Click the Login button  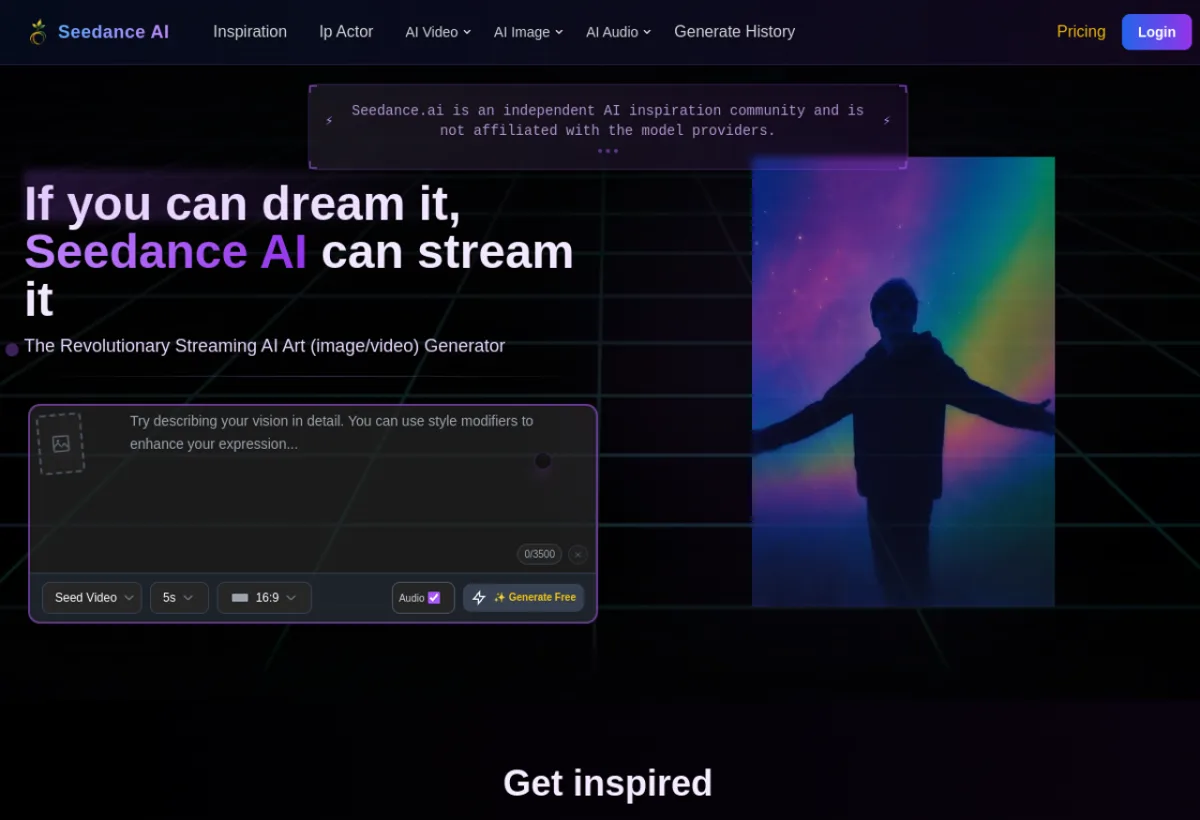[1157, 32]
